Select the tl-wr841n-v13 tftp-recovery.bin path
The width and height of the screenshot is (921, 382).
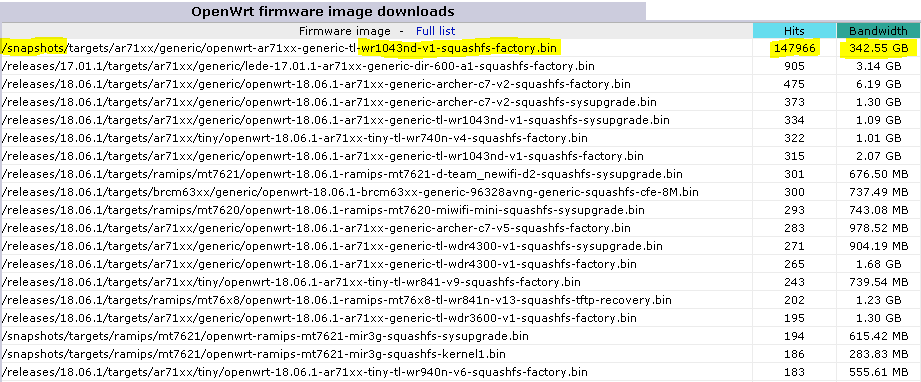tap(337, 300)
